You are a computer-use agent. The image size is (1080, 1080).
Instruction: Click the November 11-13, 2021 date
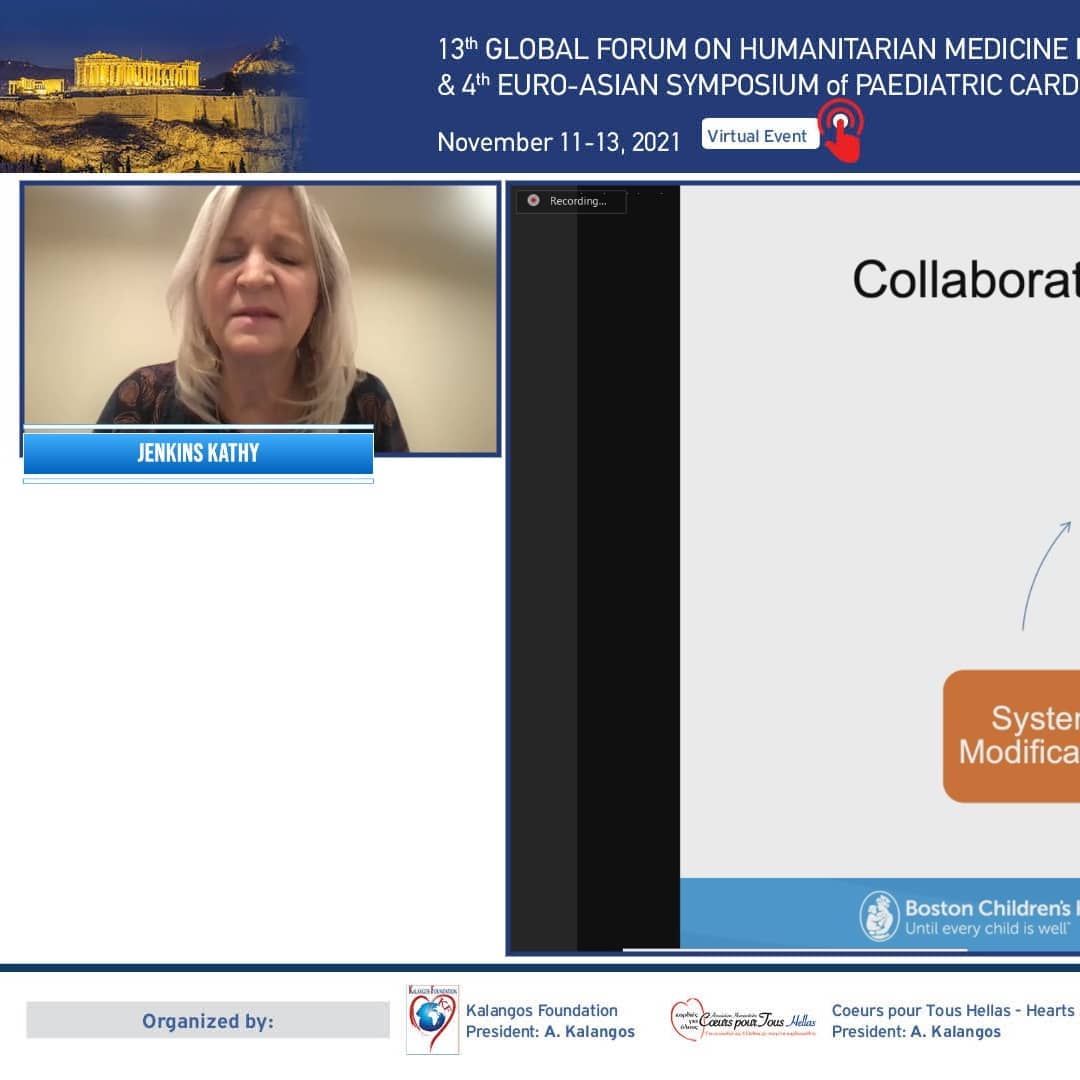558,142
